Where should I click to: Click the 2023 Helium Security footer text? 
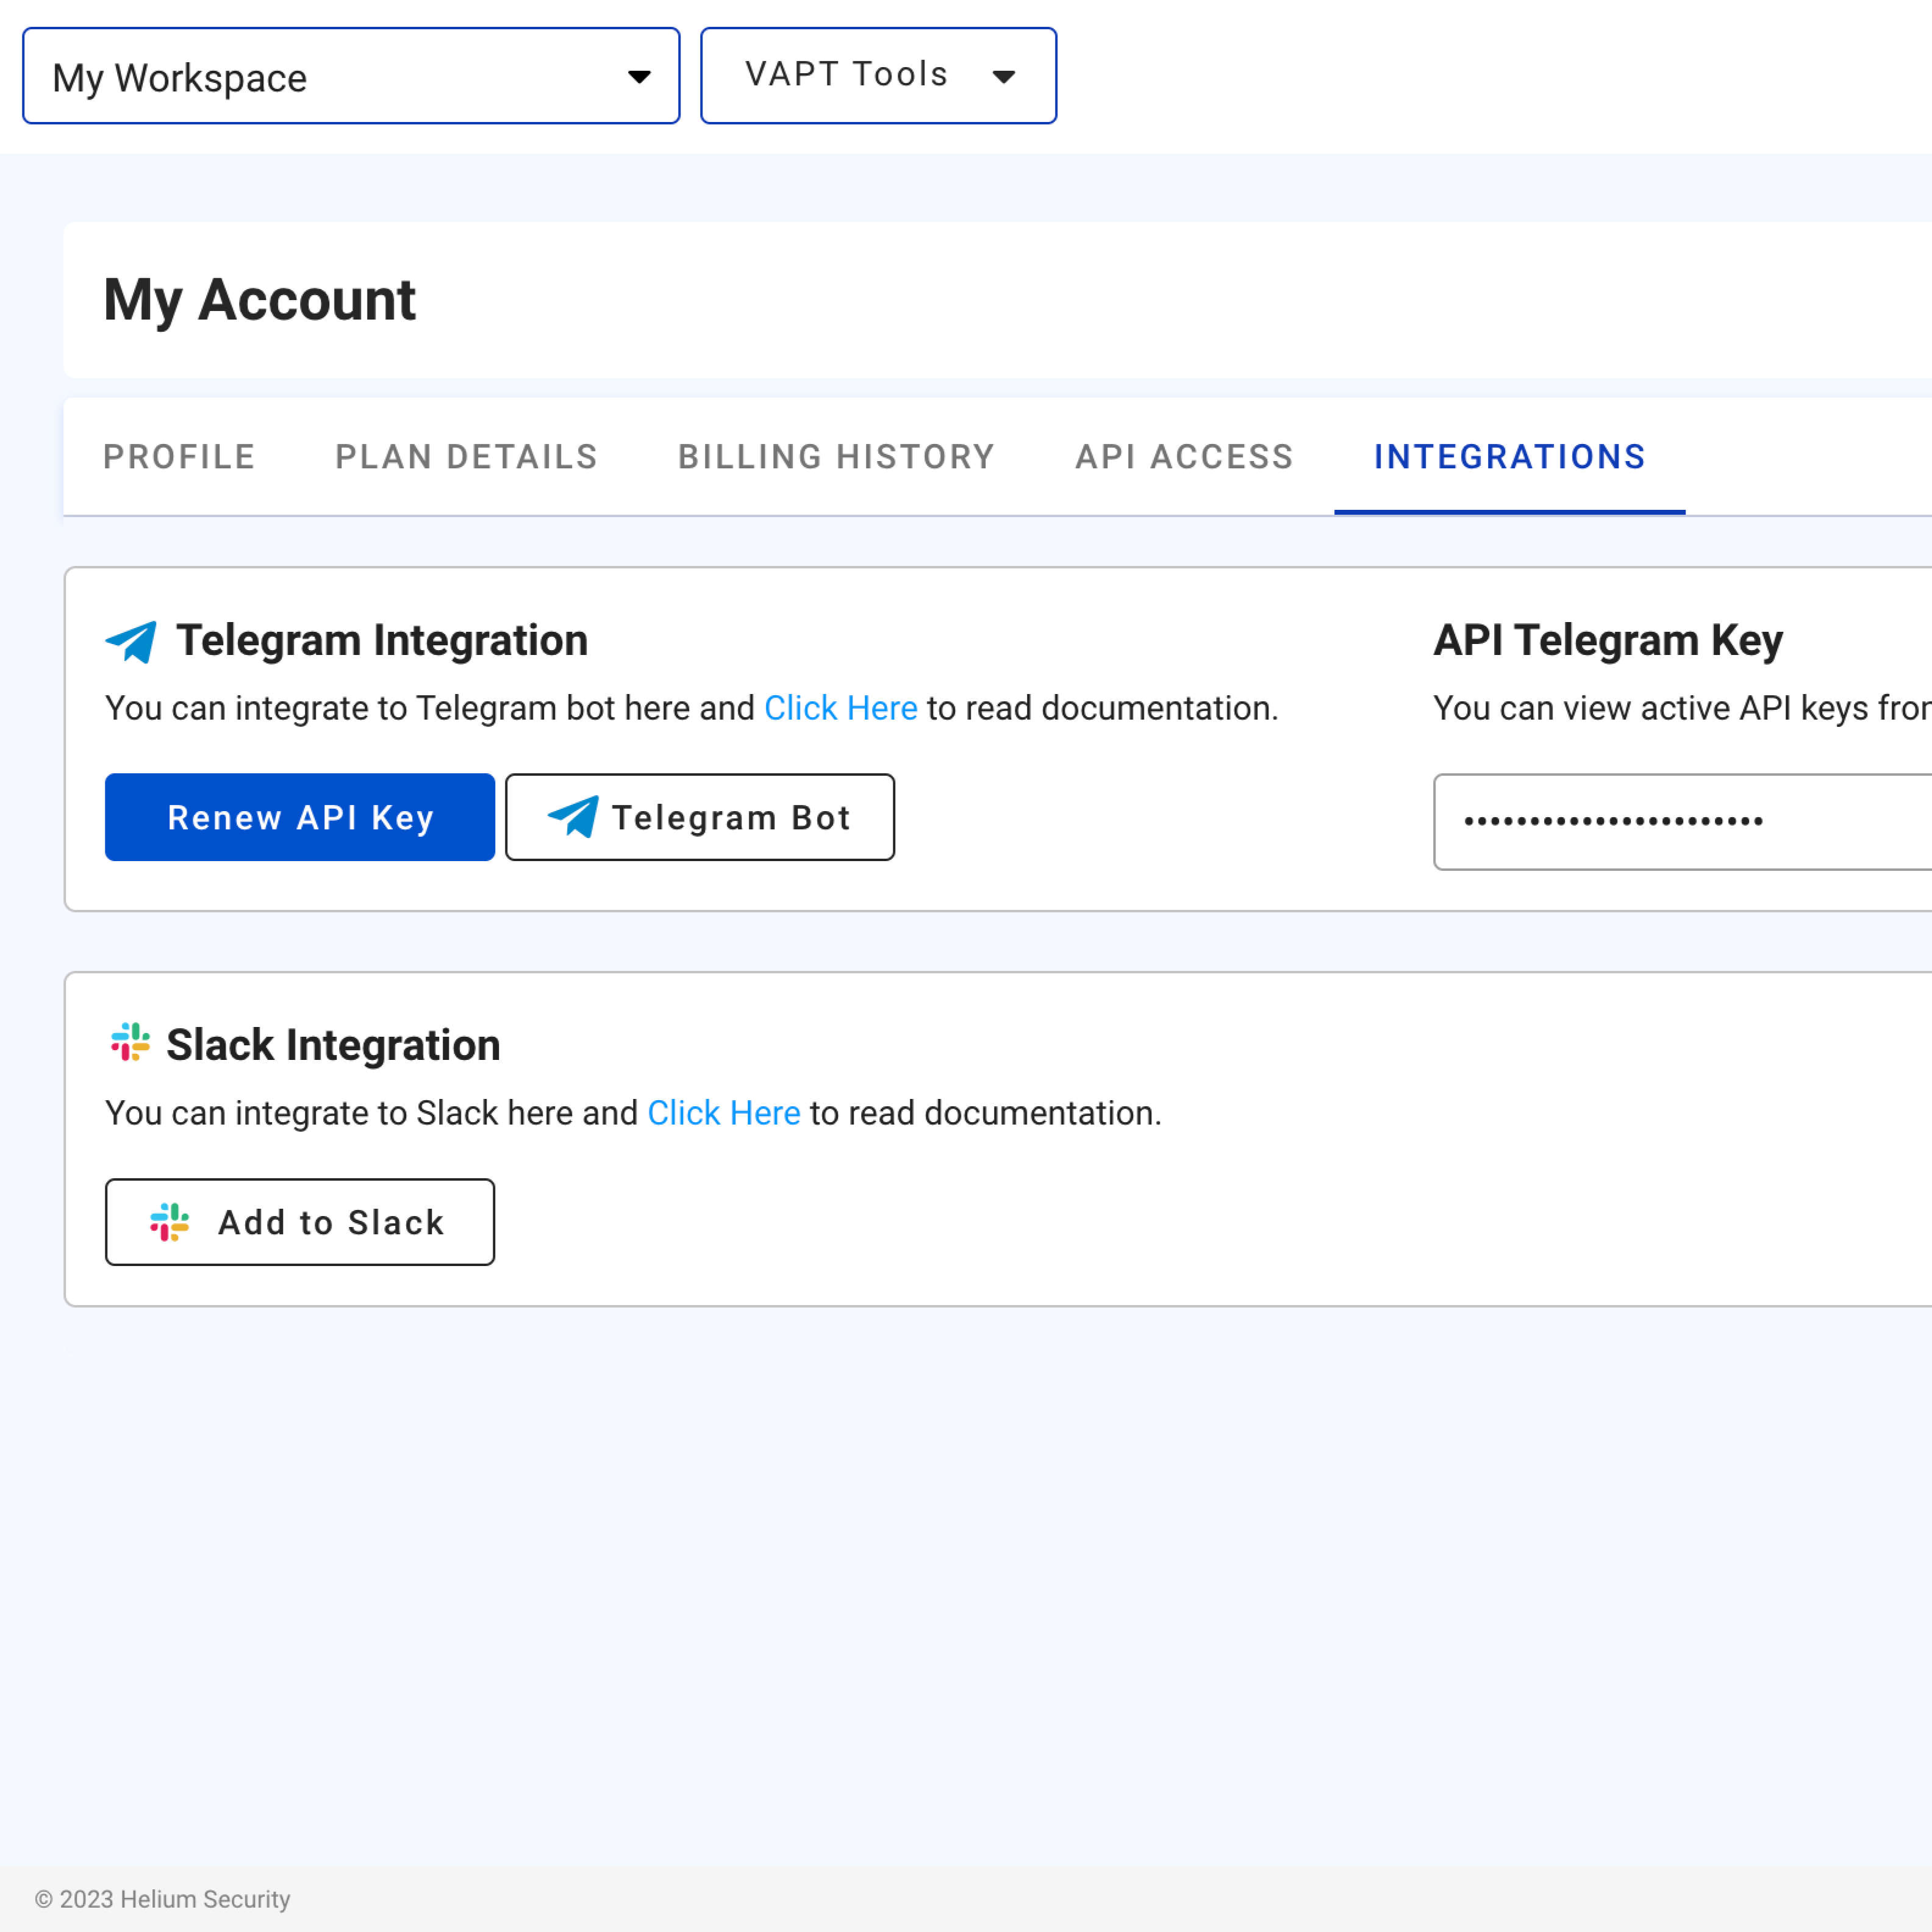tap(163, 1899)
